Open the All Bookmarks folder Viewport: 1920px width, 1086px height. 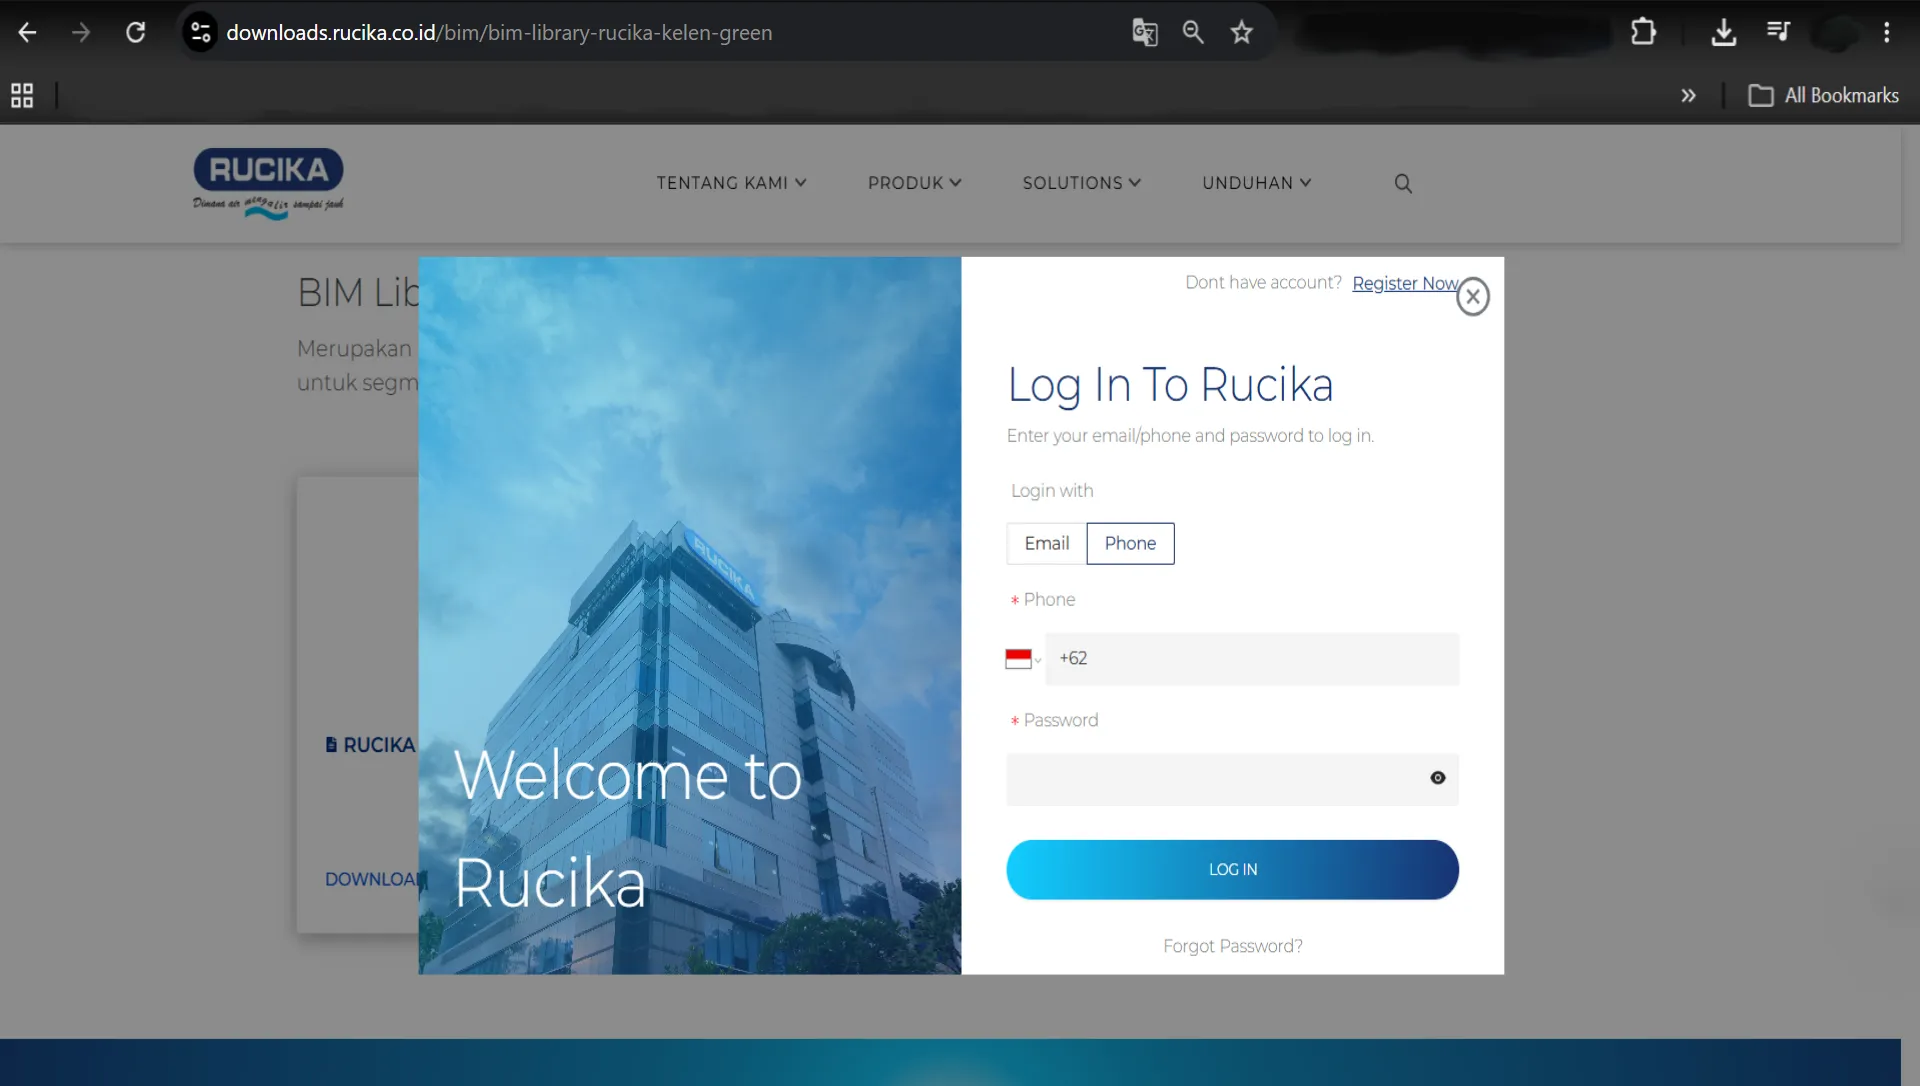click(1823, 95)
